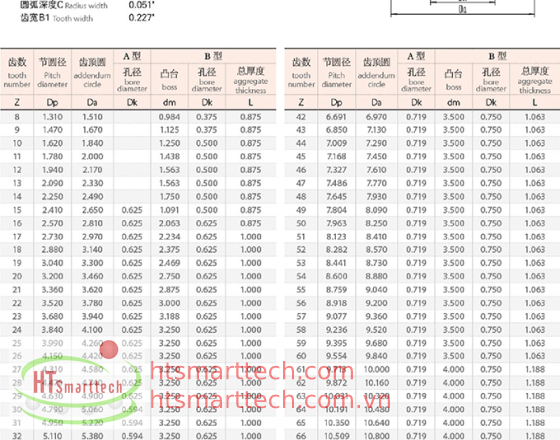
Task: Click the right table aggregate thickness header
Action: point(535,79)
